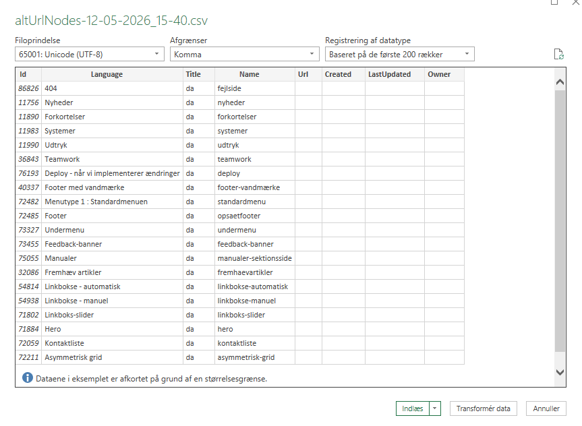Open the Afgrænser delimiter dropdown
Screen dimensions: 582x426
[x=245, y=54]
